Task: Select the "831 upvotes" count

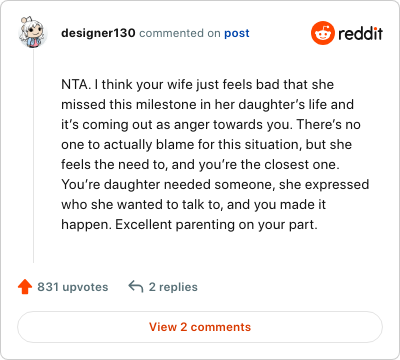Action: click(73, 287)
